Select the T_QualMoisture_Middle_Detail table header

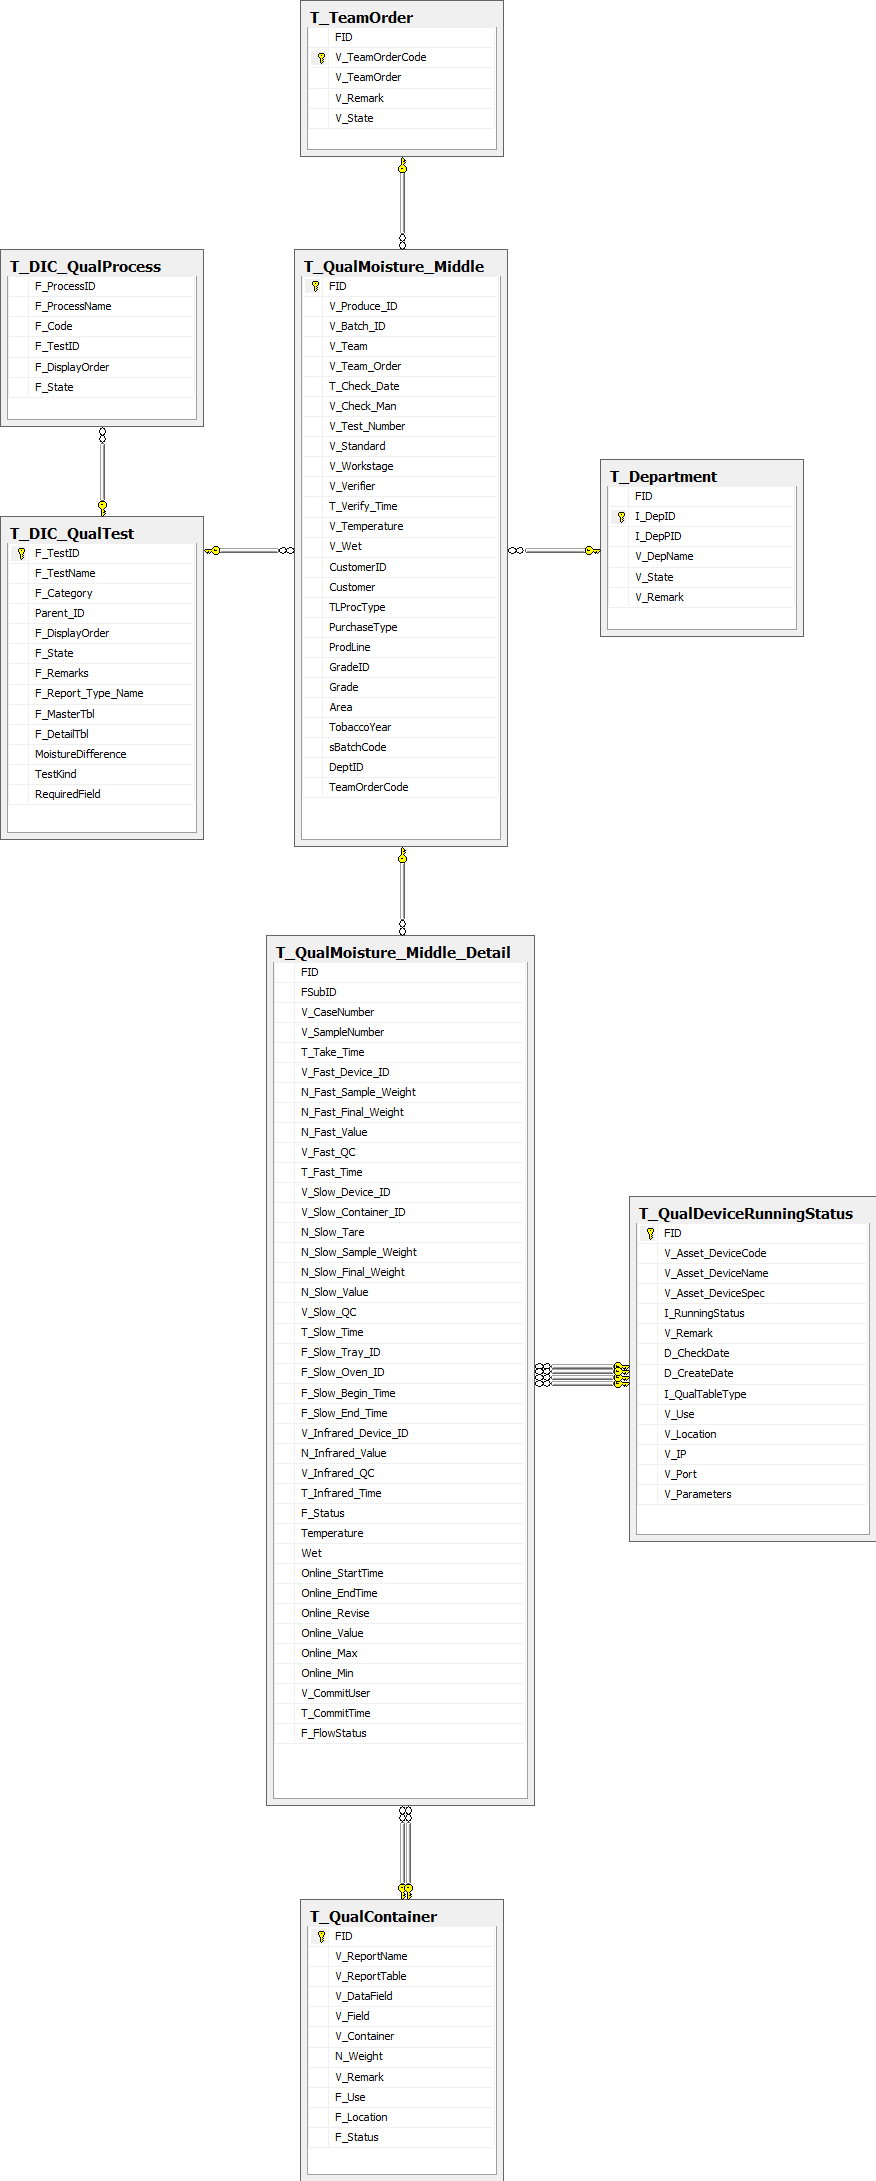click(x=393, y=952)
